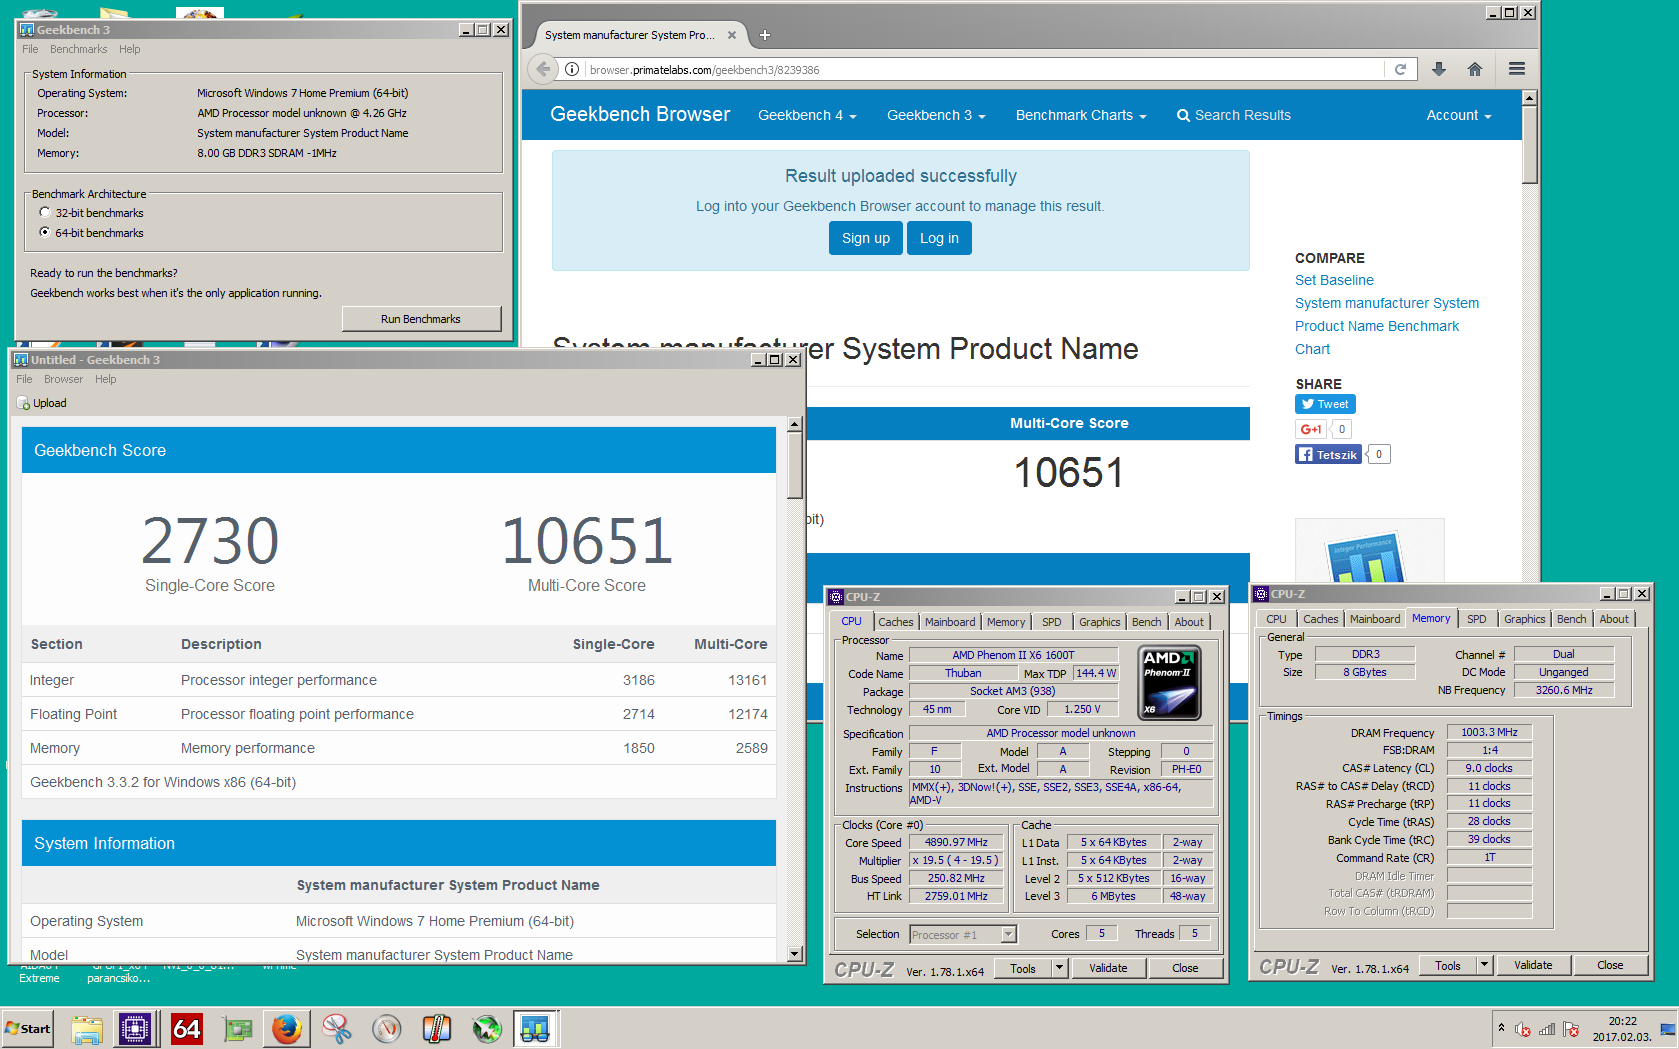Open the Snipping Tool scissors taskbar icon
Image resolution: width=1679 pixels, height=1049 pixels.
[337, 1028]
